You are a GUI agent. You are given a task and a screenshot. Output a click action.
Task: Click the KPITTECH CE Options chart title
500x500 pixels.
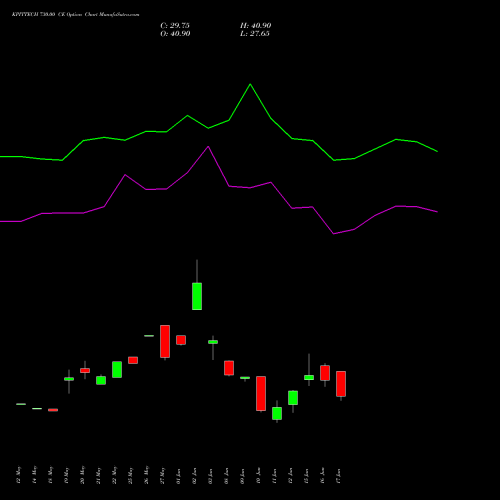(76, 15)
